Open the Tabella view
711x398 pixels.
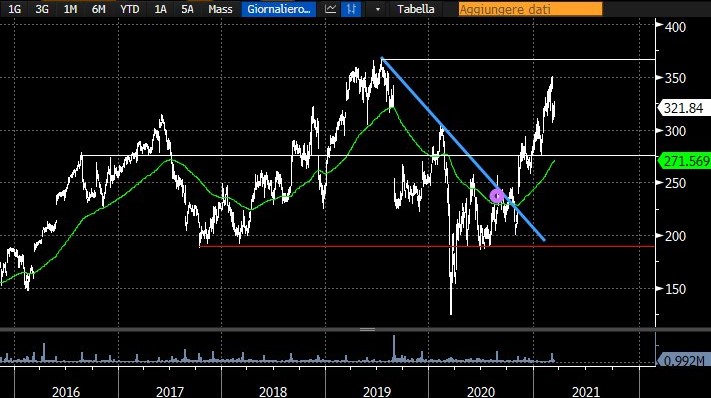(415, 9)
